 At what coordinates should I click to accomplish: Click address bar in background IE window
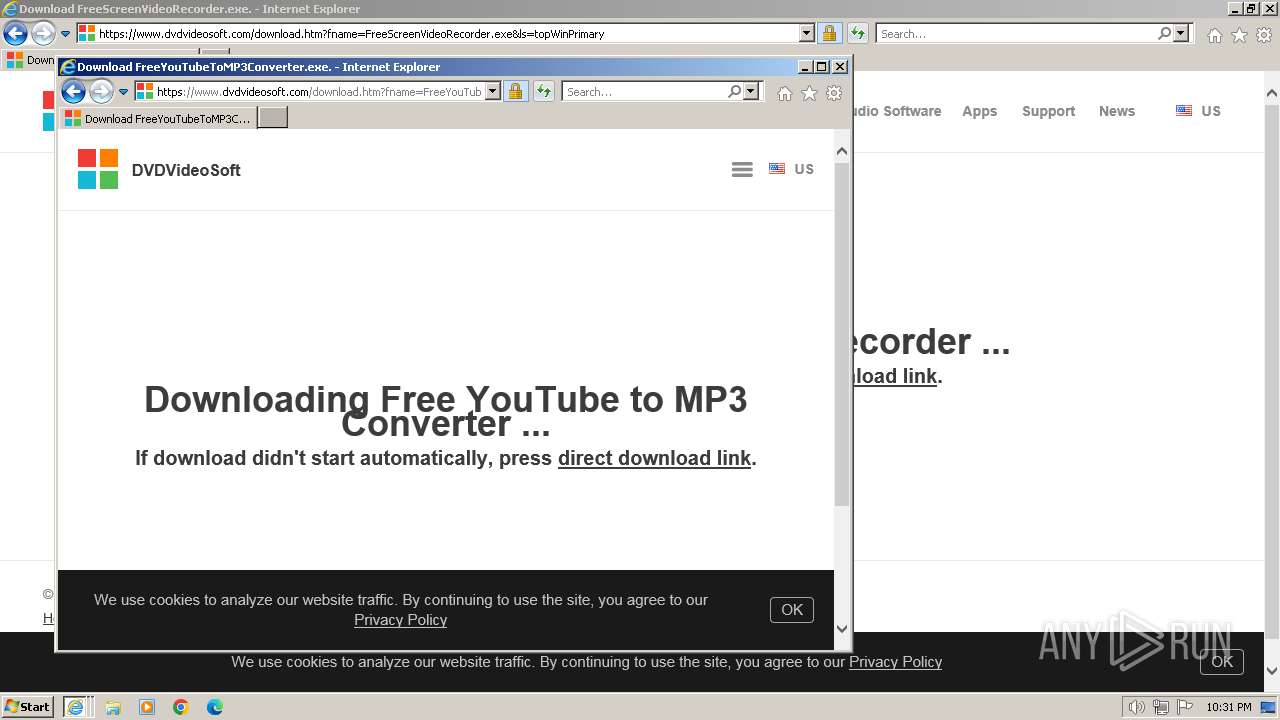click(446, 34)
